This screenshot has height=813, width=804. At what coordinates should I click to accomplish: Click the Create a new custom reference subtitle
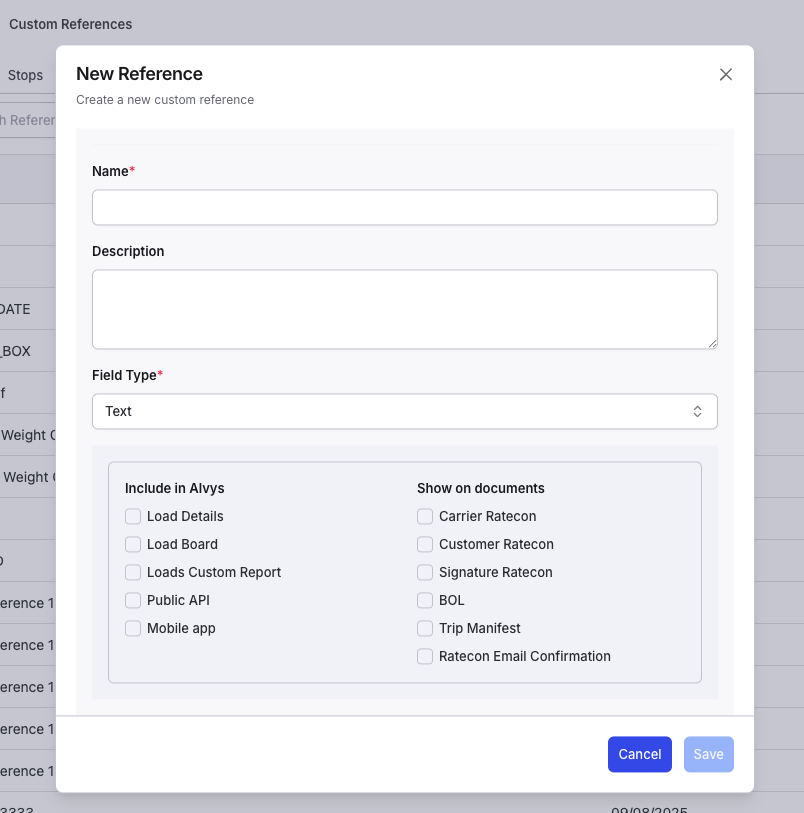pyautogui.click(x=165, y=100)
